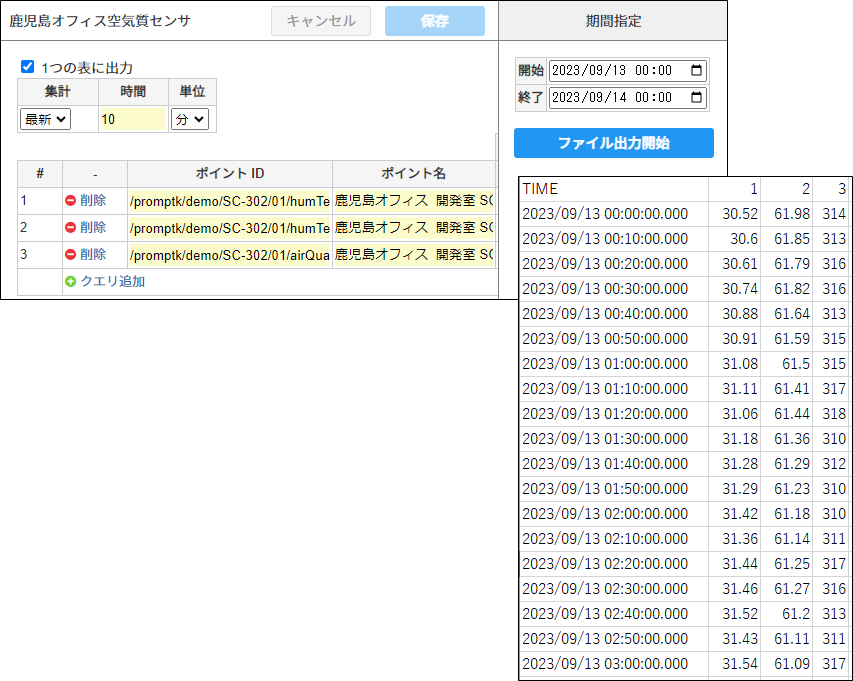Click value 30.6 in the output table

tap(744, 239)
